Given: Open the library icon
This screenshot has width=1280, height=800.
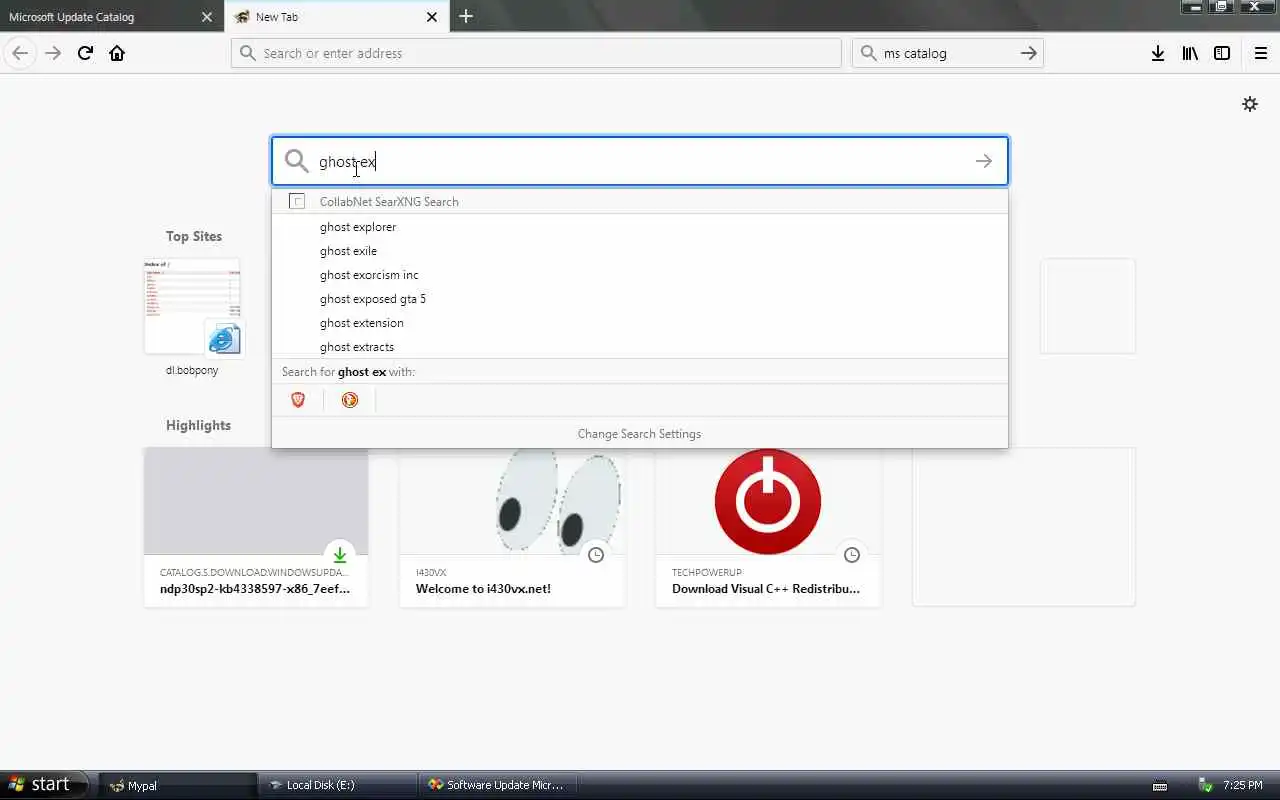Looking at the screenshot, I should 1190,53.
